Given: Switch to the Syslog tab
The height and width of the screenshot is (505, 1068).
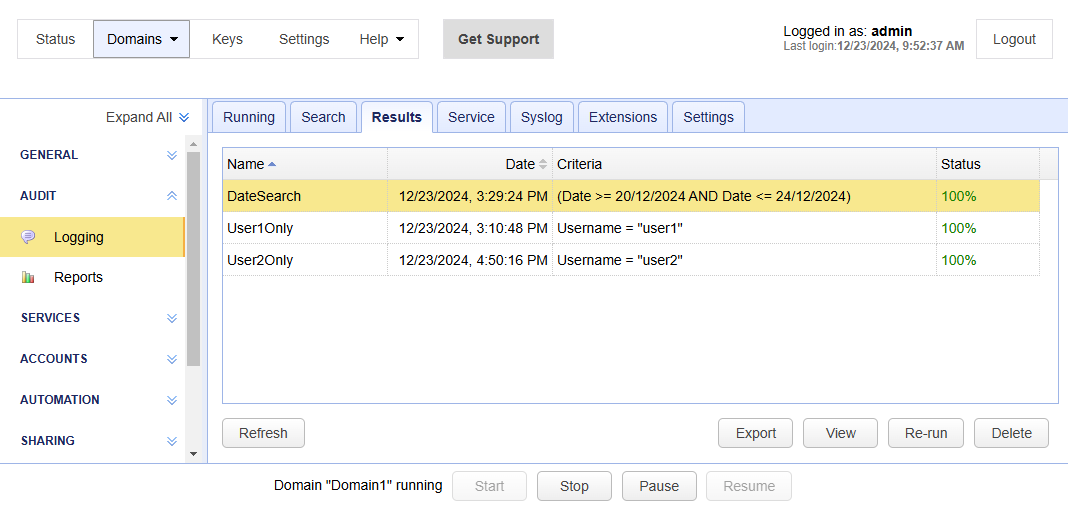Looking at the screenshot, I should pyautogui.click(x=541, y=117).
